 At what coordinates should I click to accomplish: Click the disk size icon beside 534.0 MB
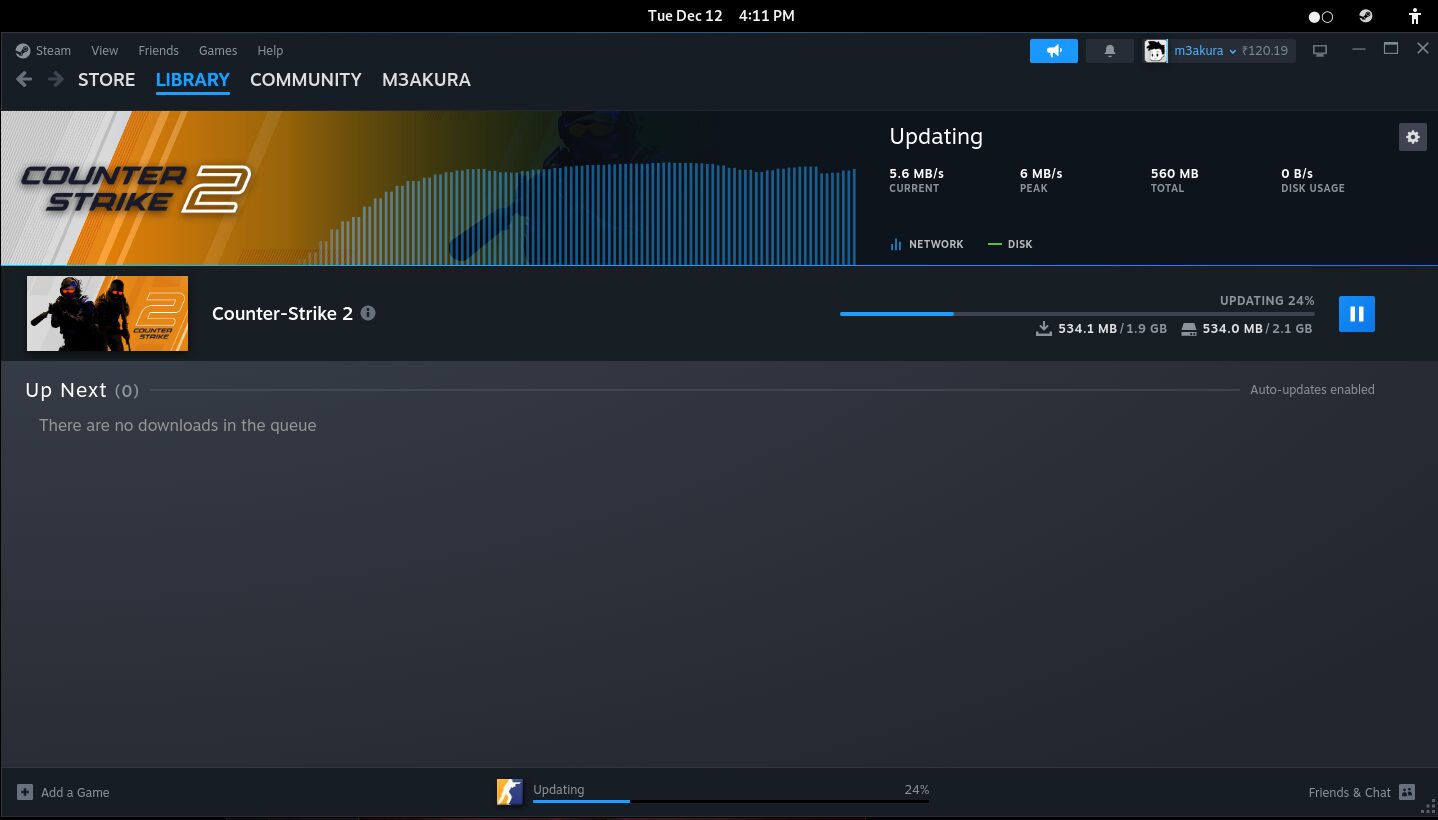[1189, 328]
